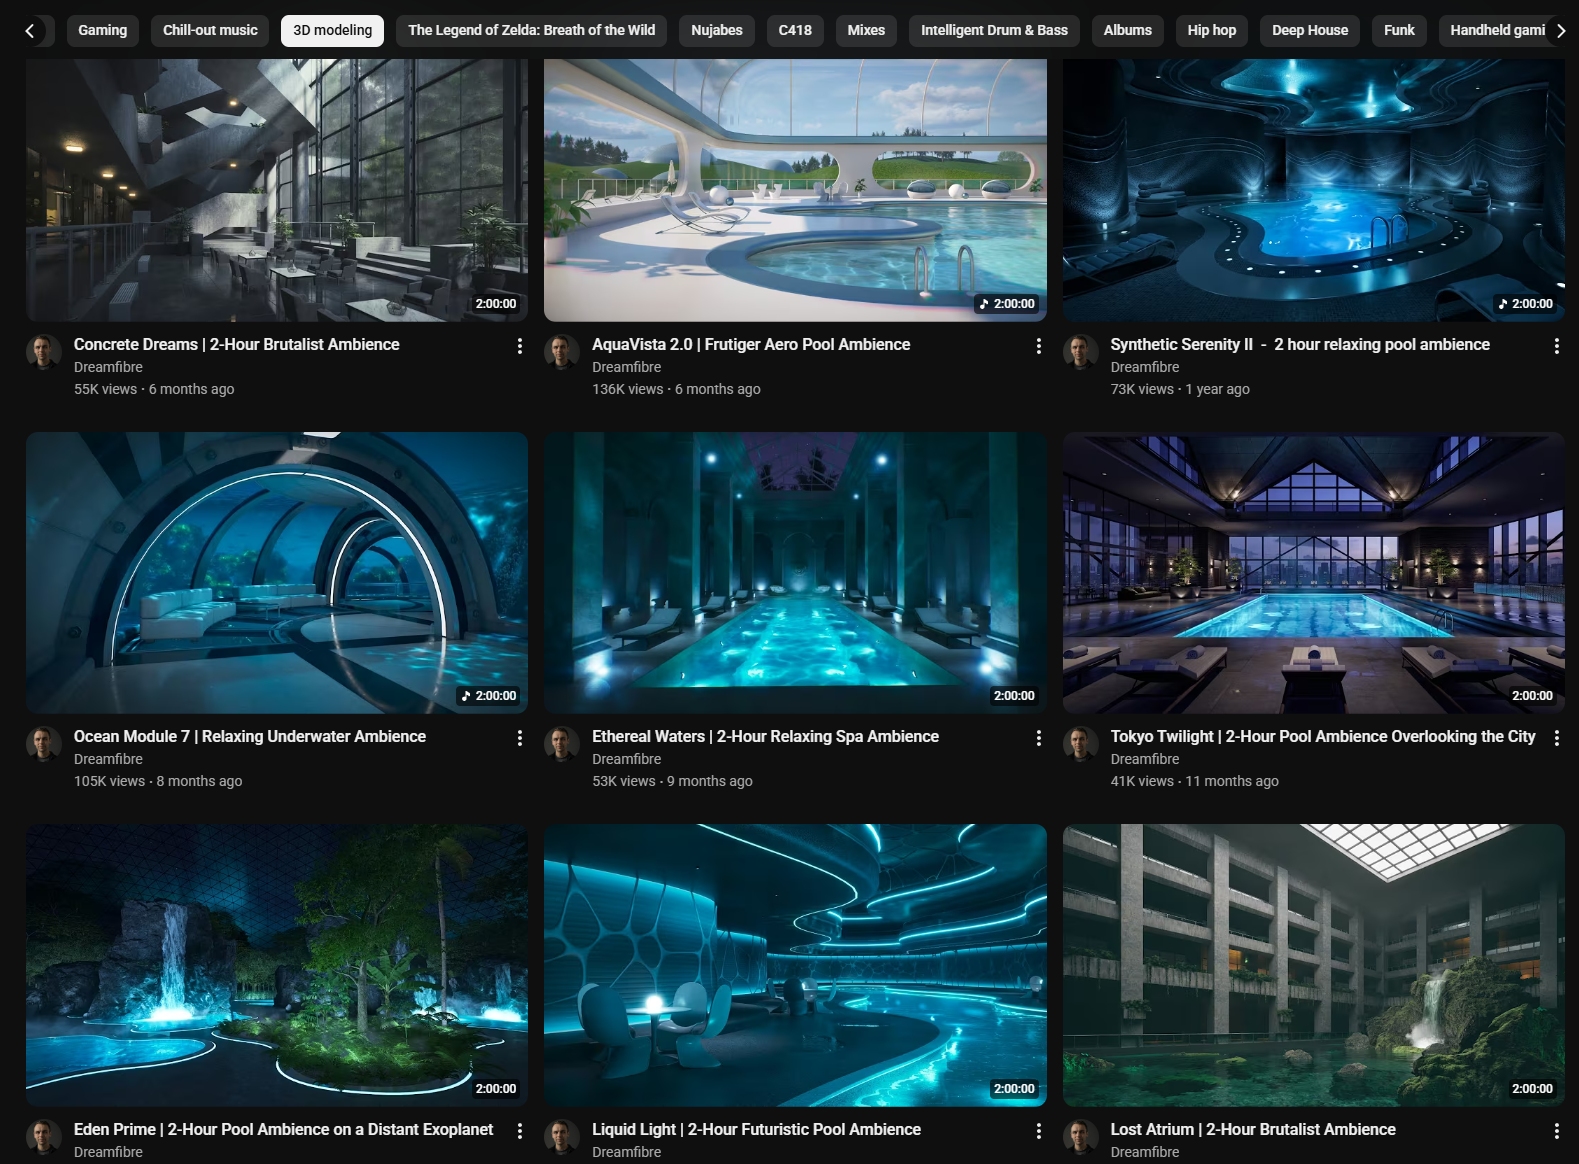Click three-dot menu for Ocean Module 7

coord(519,738)
